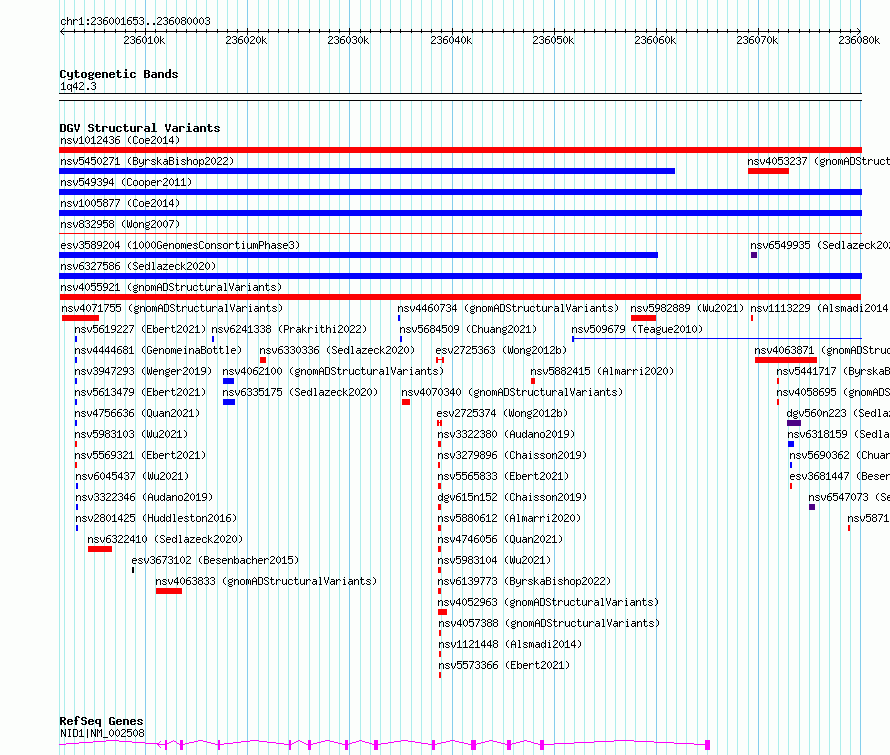Select the esv2725363 (Wong2012b) label

coord(501,350)
